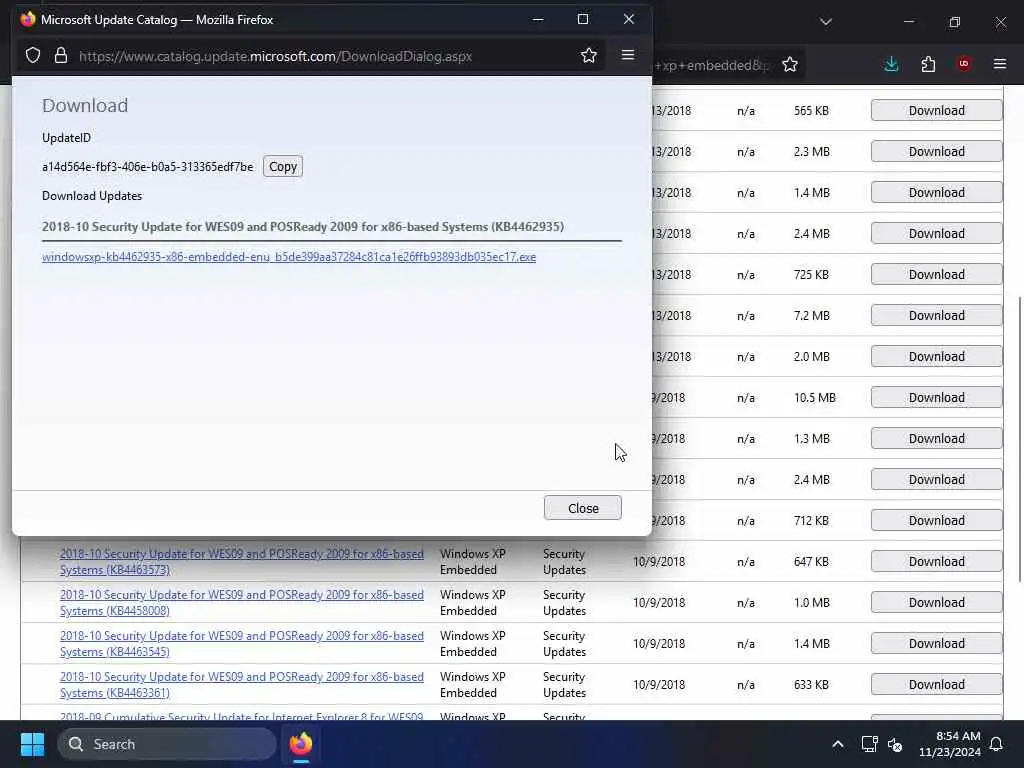Click the muted volume tray icon
Viewport: 1024px width, 768px height.
tap(895, 744)
